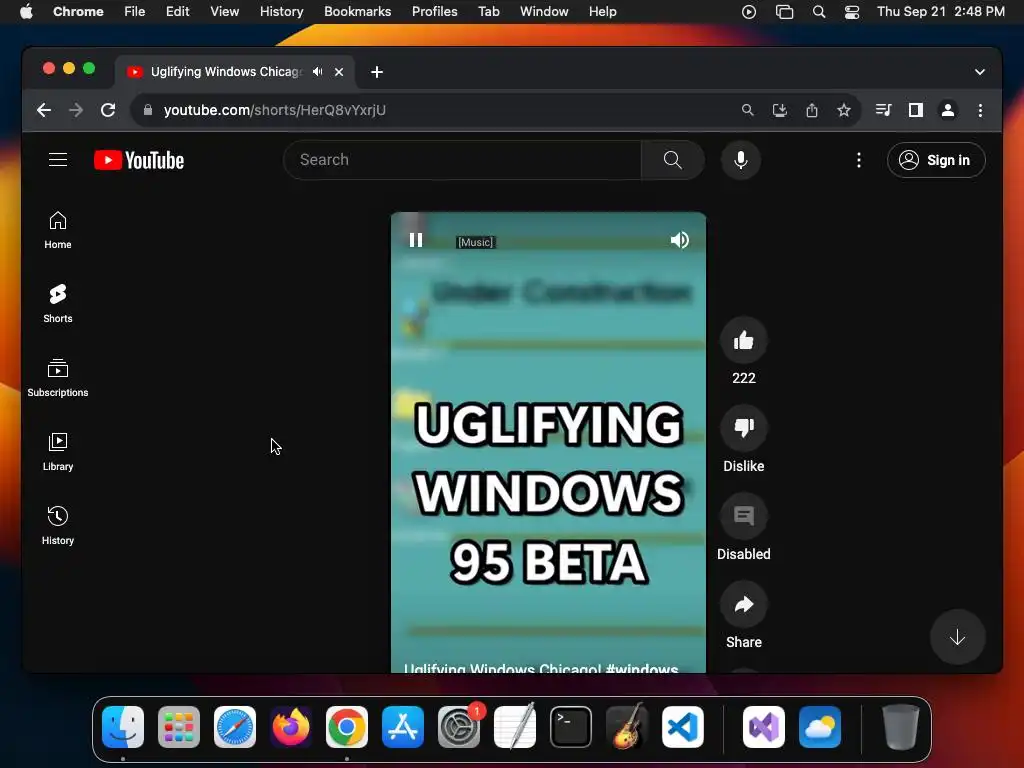Mute the Short with the volume icon
1024x768 pixels.
pyautogui.click(x=679, y=240)
